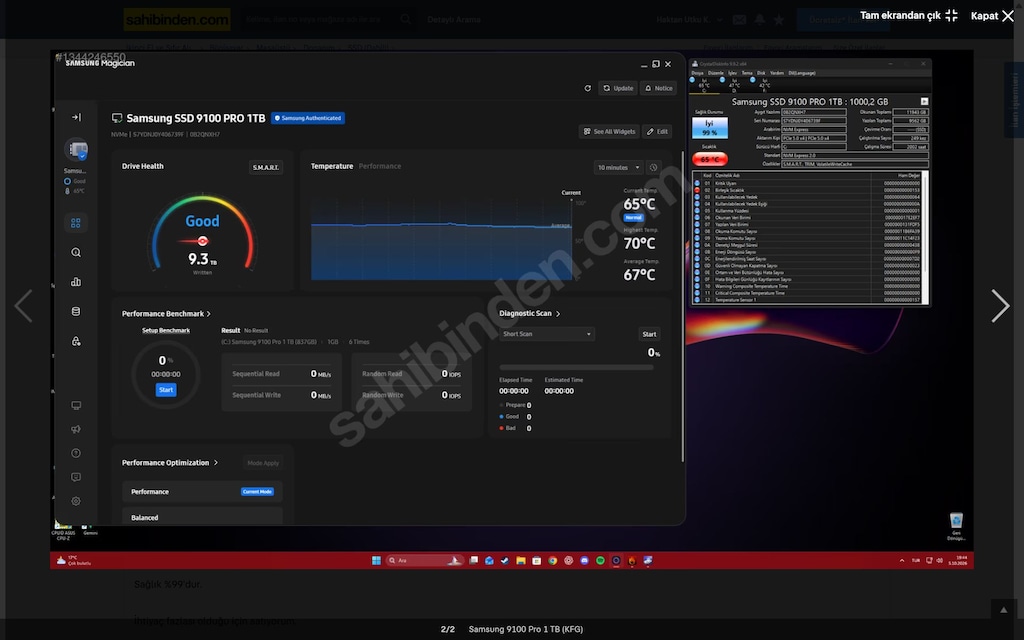This screenshot has width=1024, height=640.
Task: Click the refresh icon next to Update
Action: click(x=587, y=88)
